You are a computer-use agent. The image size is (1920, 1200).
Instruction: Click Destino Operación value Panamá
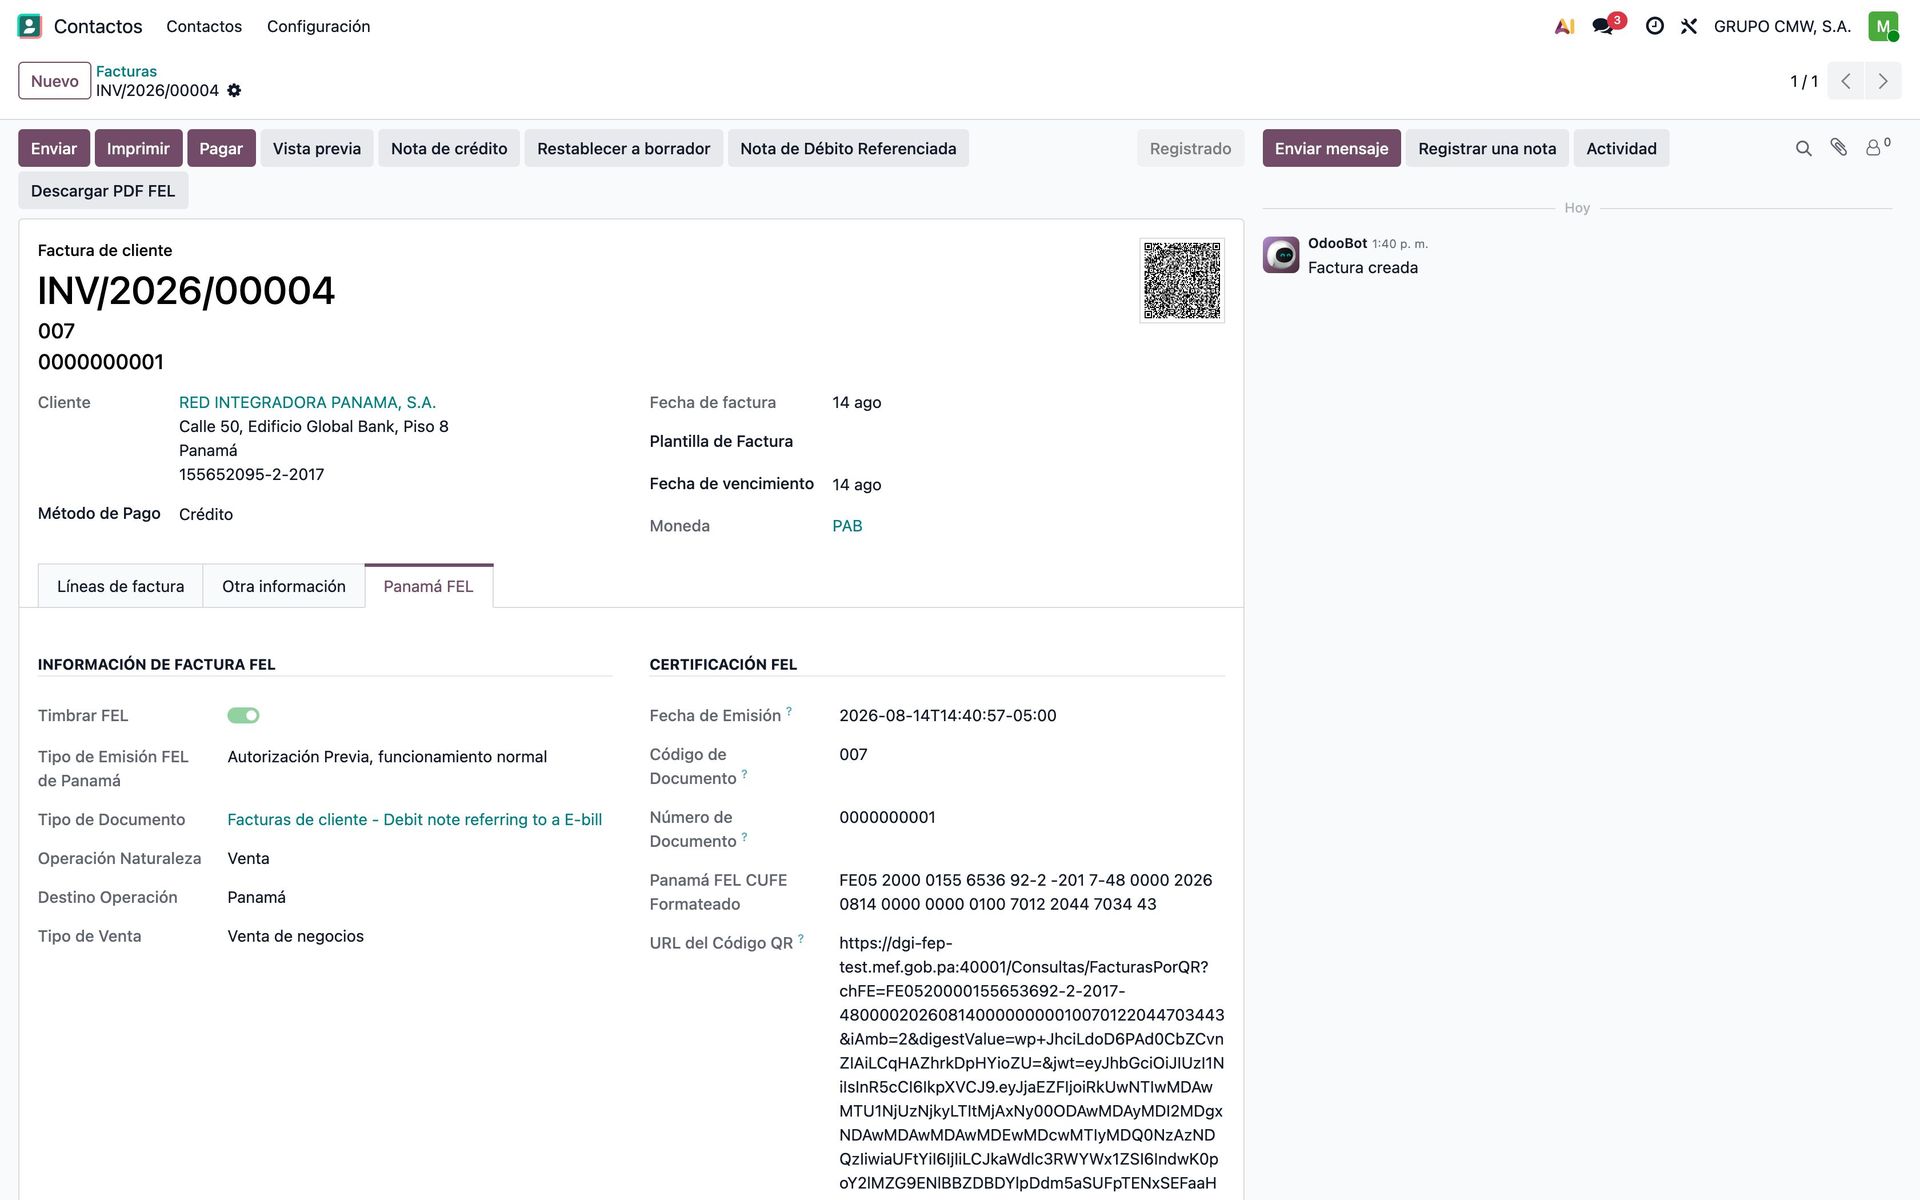pos(256,897)
